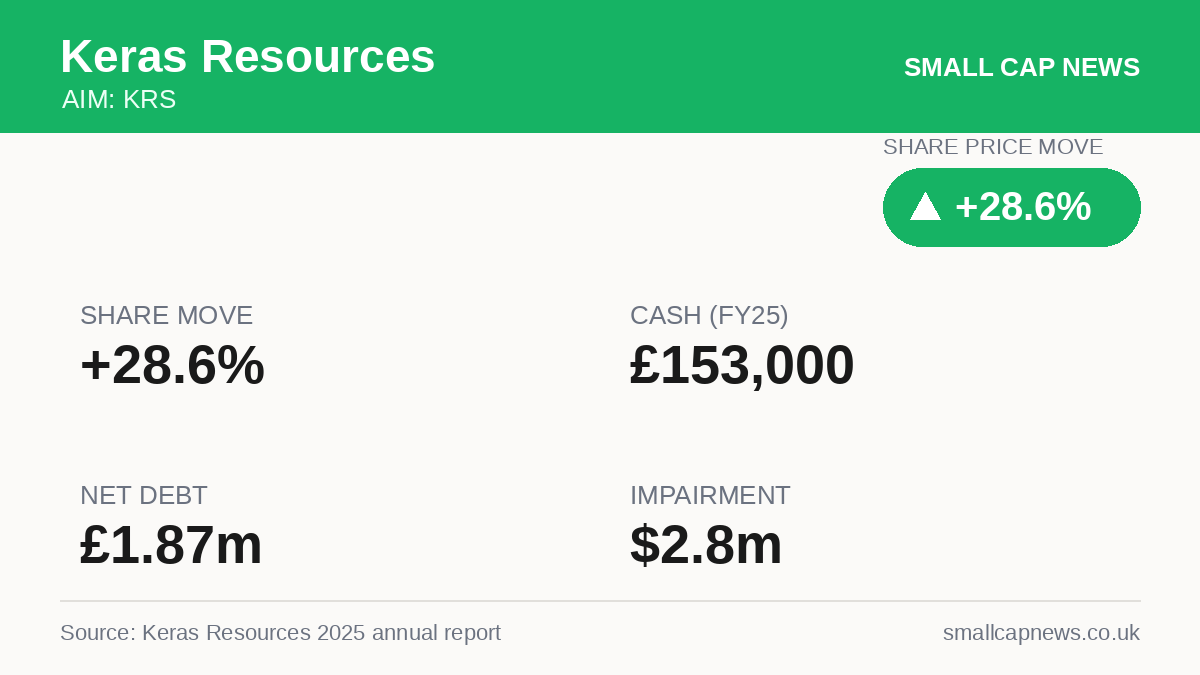Click the $2.8m impairment value
Image resolution: width=1200 pixels, height=675 pixels.
pyautogui.click(x=706, y=545)
